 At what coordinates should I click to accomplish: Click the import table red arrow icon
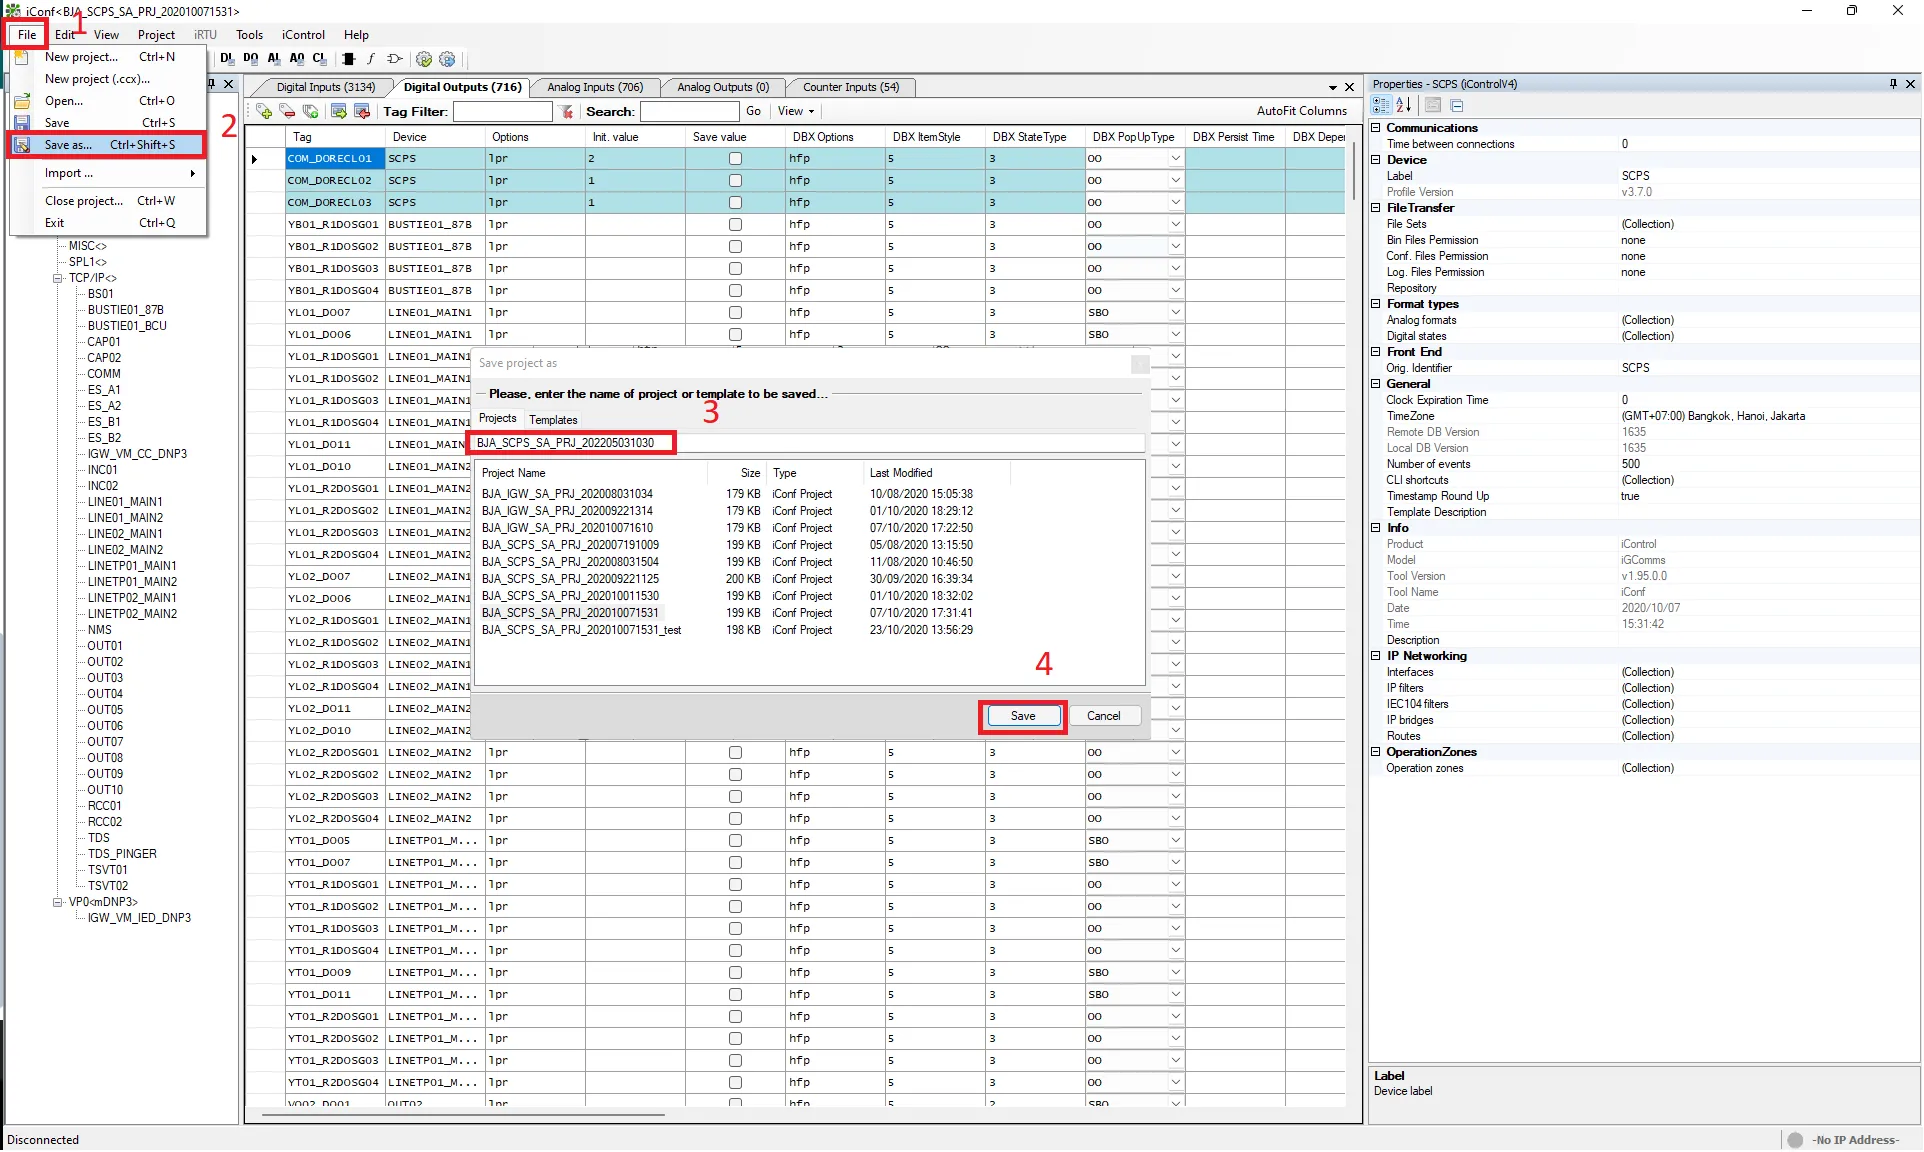pyautogui.click(x=362, y=111)
